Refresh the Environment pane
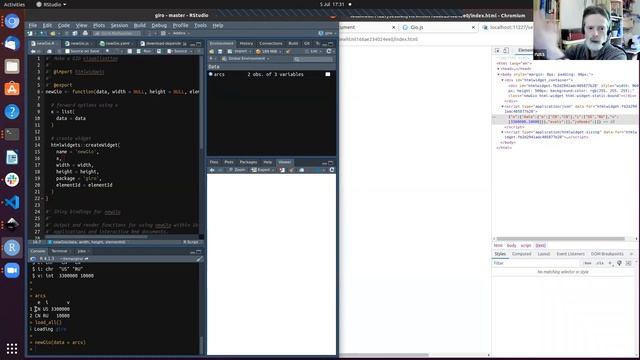The image size is (640, 360). tap(329, 51)
